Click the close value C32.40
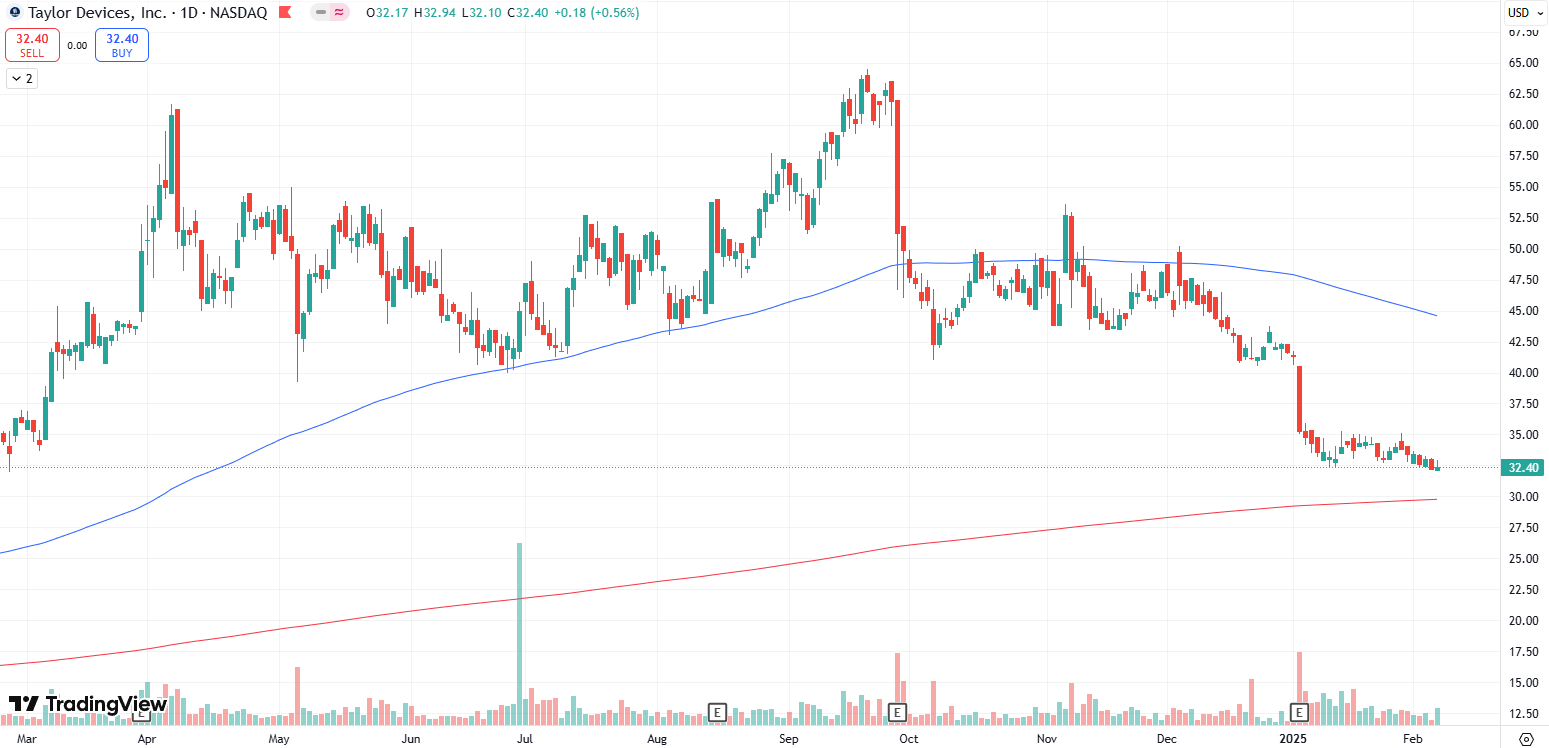 pyautogui.click(x=529, y=13)
